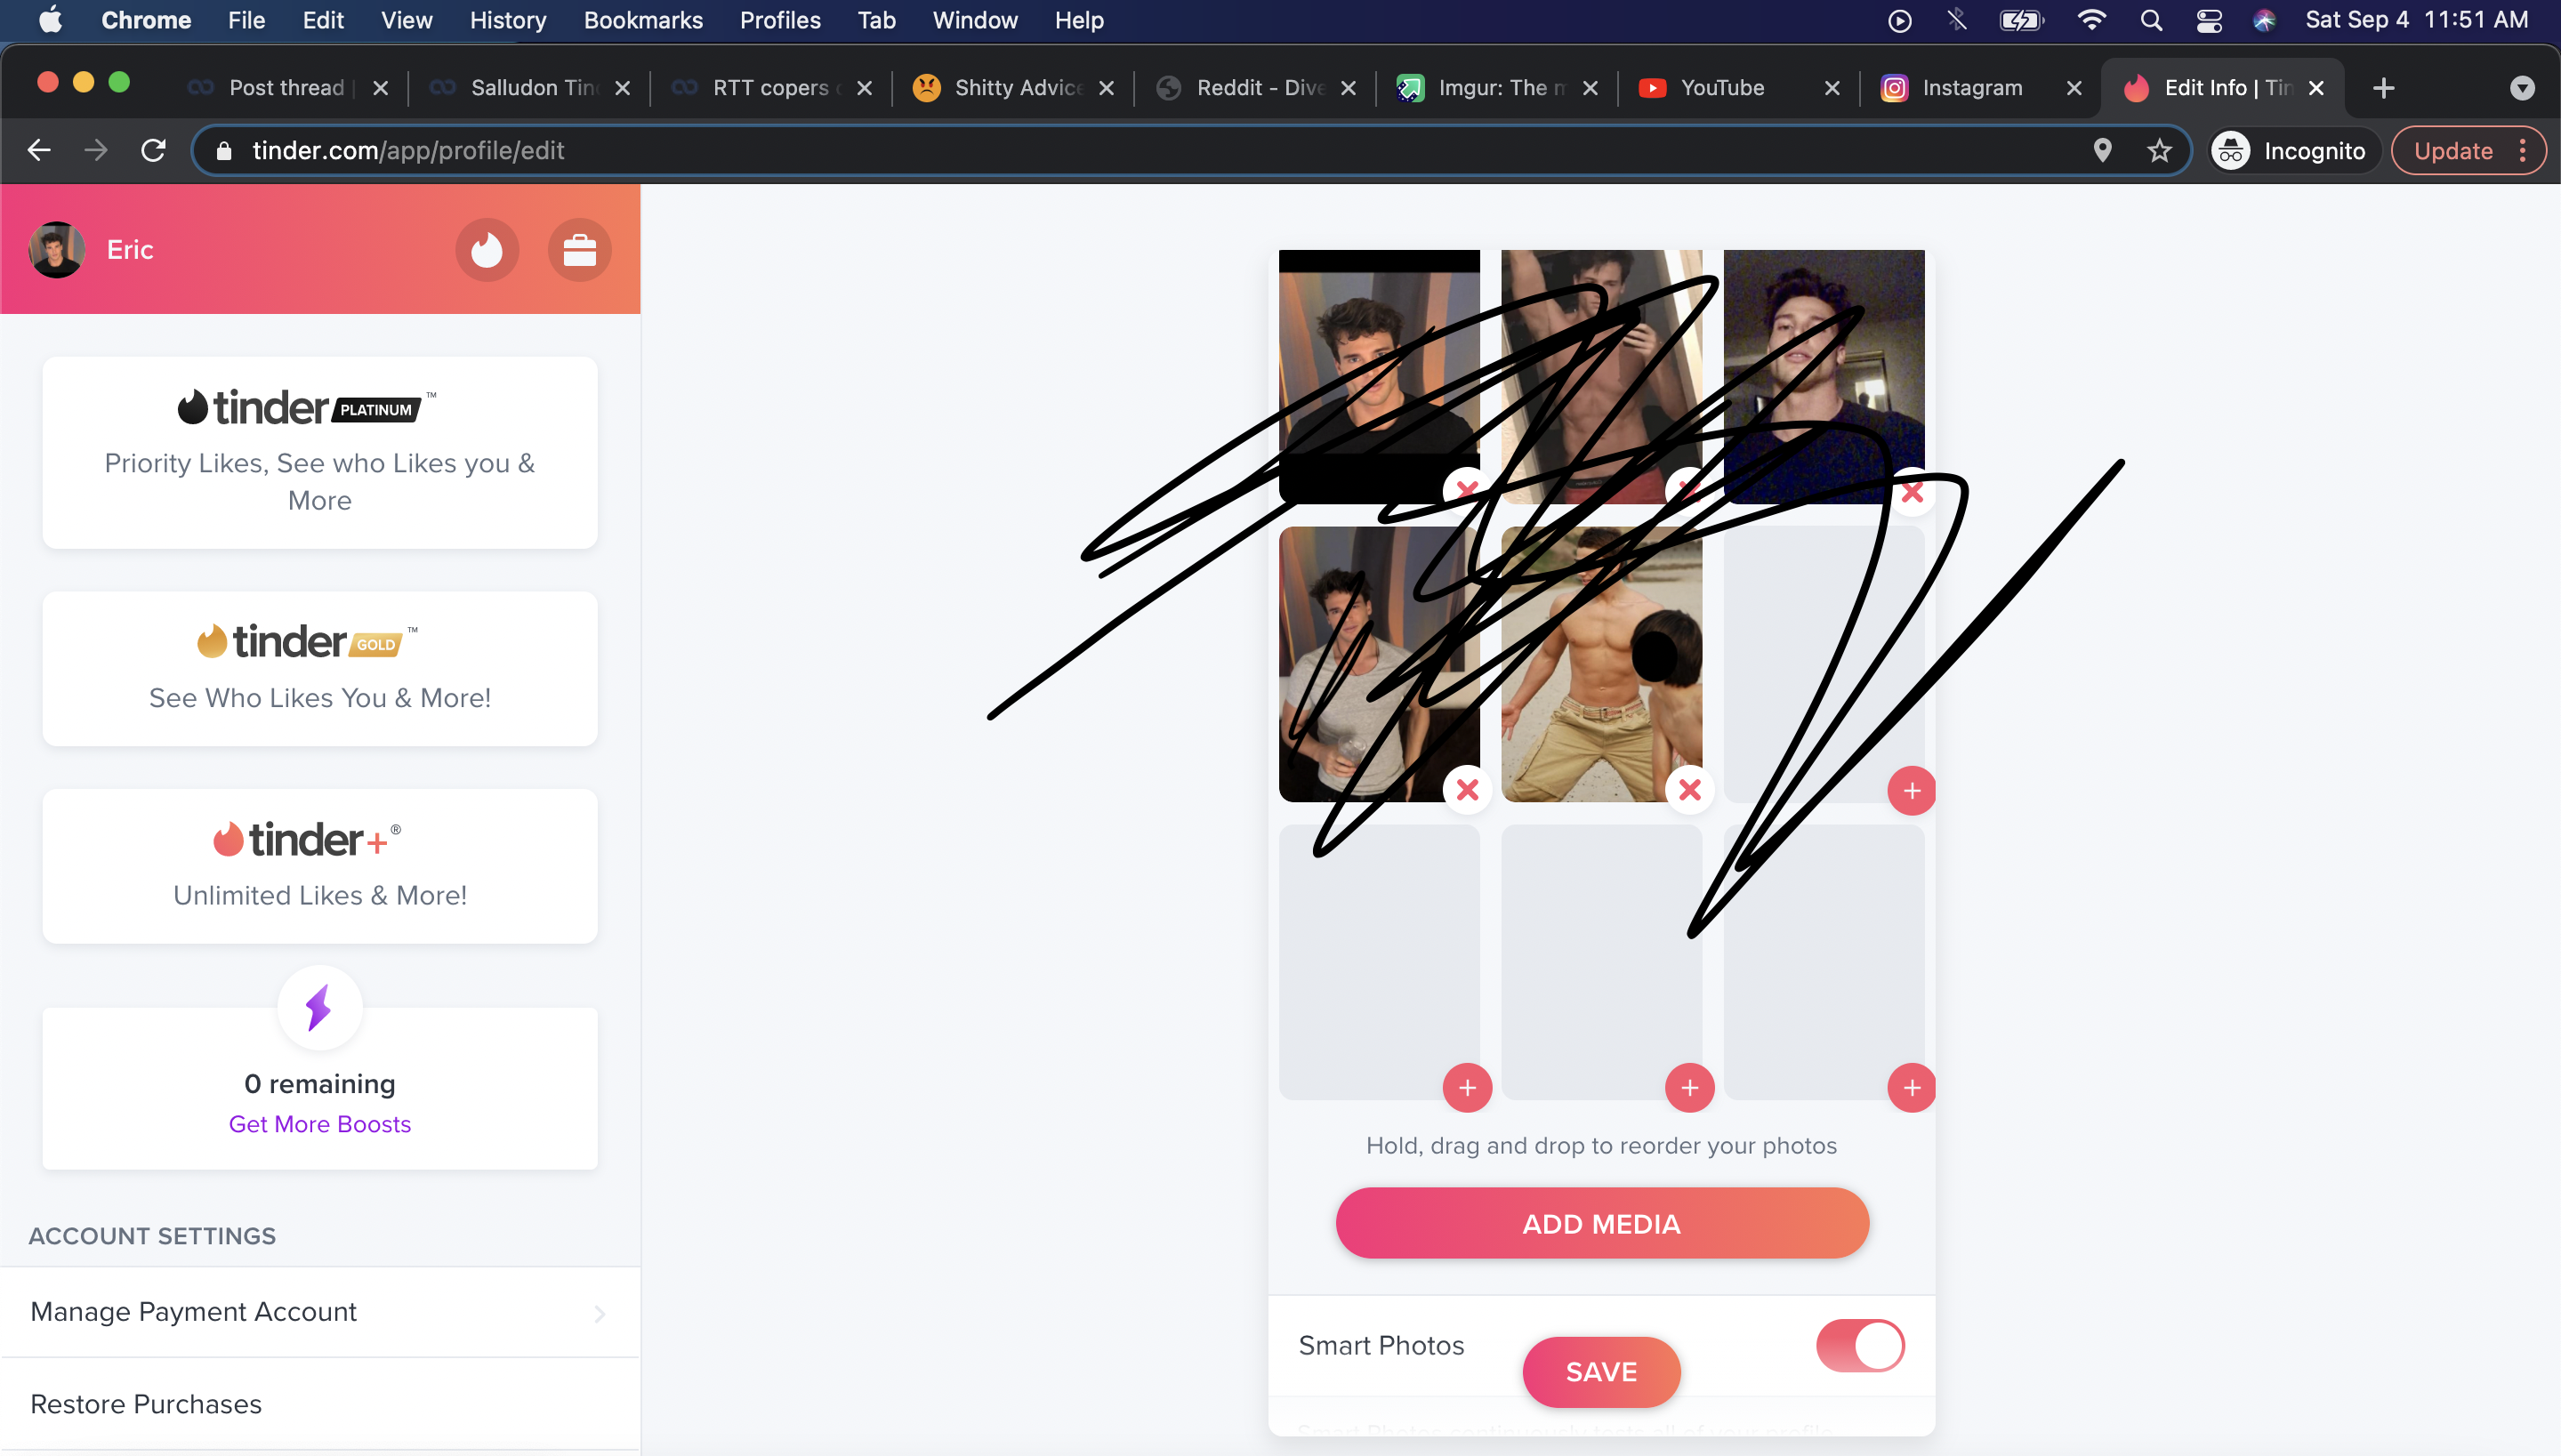Image resolution: width=2561 pixels, height=1456 pixels.
Task: Click the purple Boost lightning icon
Action: tap(319, 1008)
